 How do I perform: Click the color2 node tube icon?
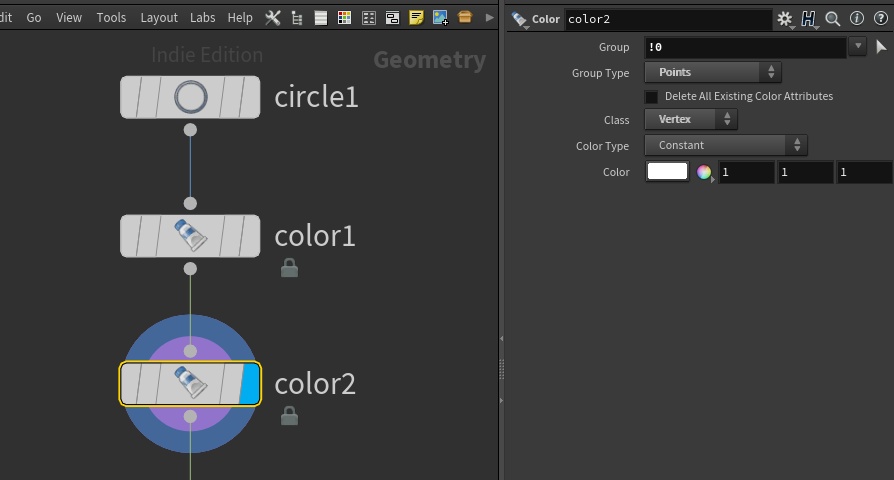[x=190, y=381]
